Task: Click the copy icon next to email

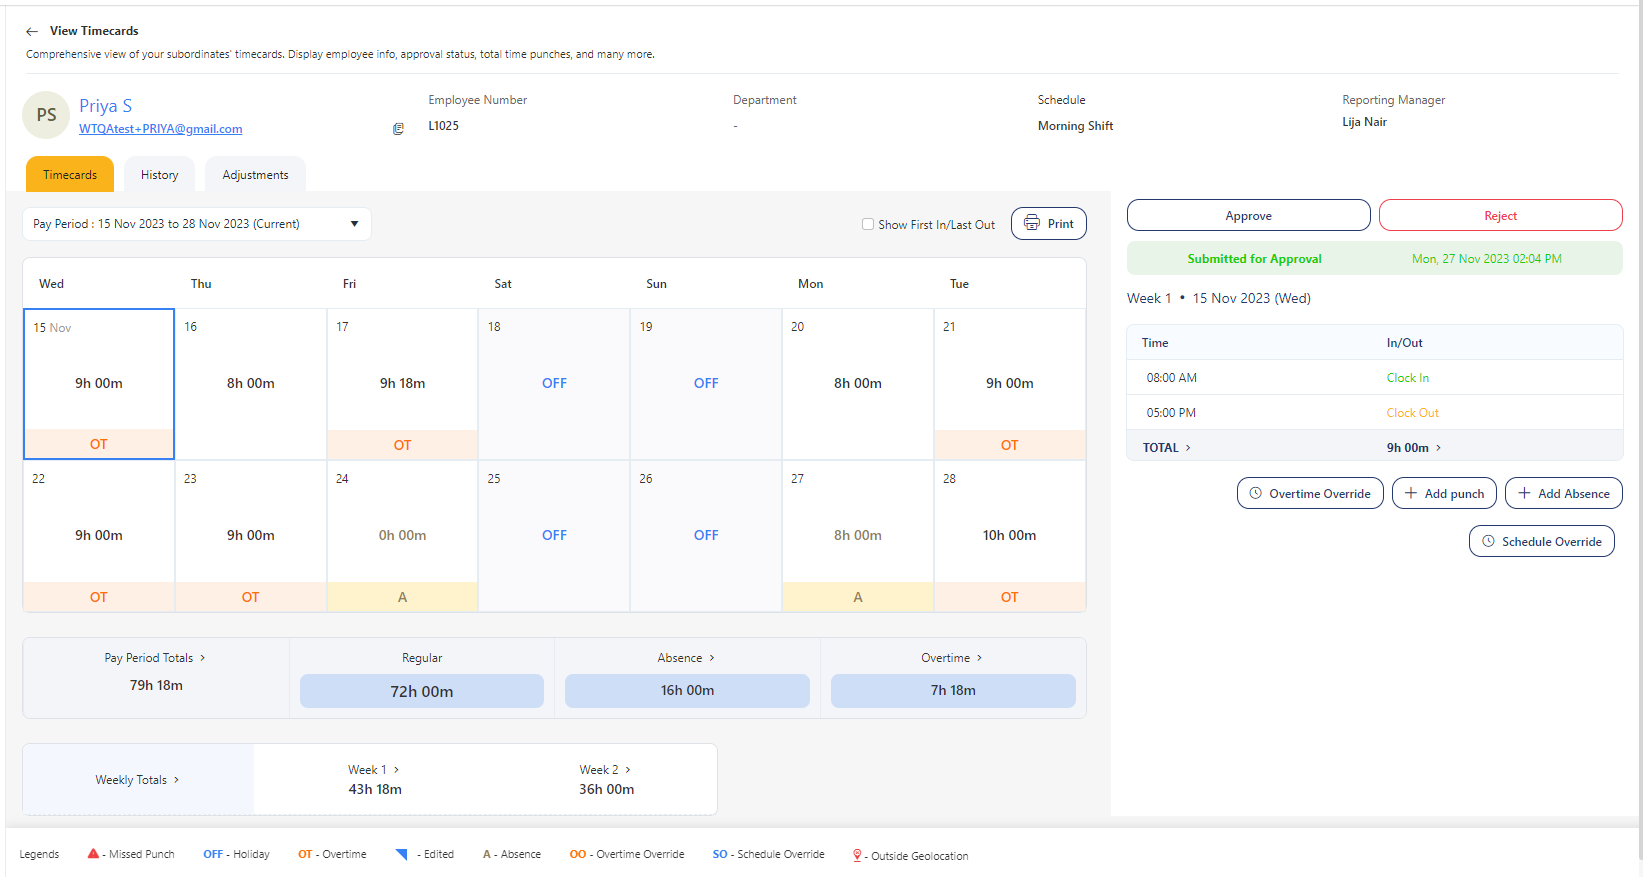Action: 398,129
